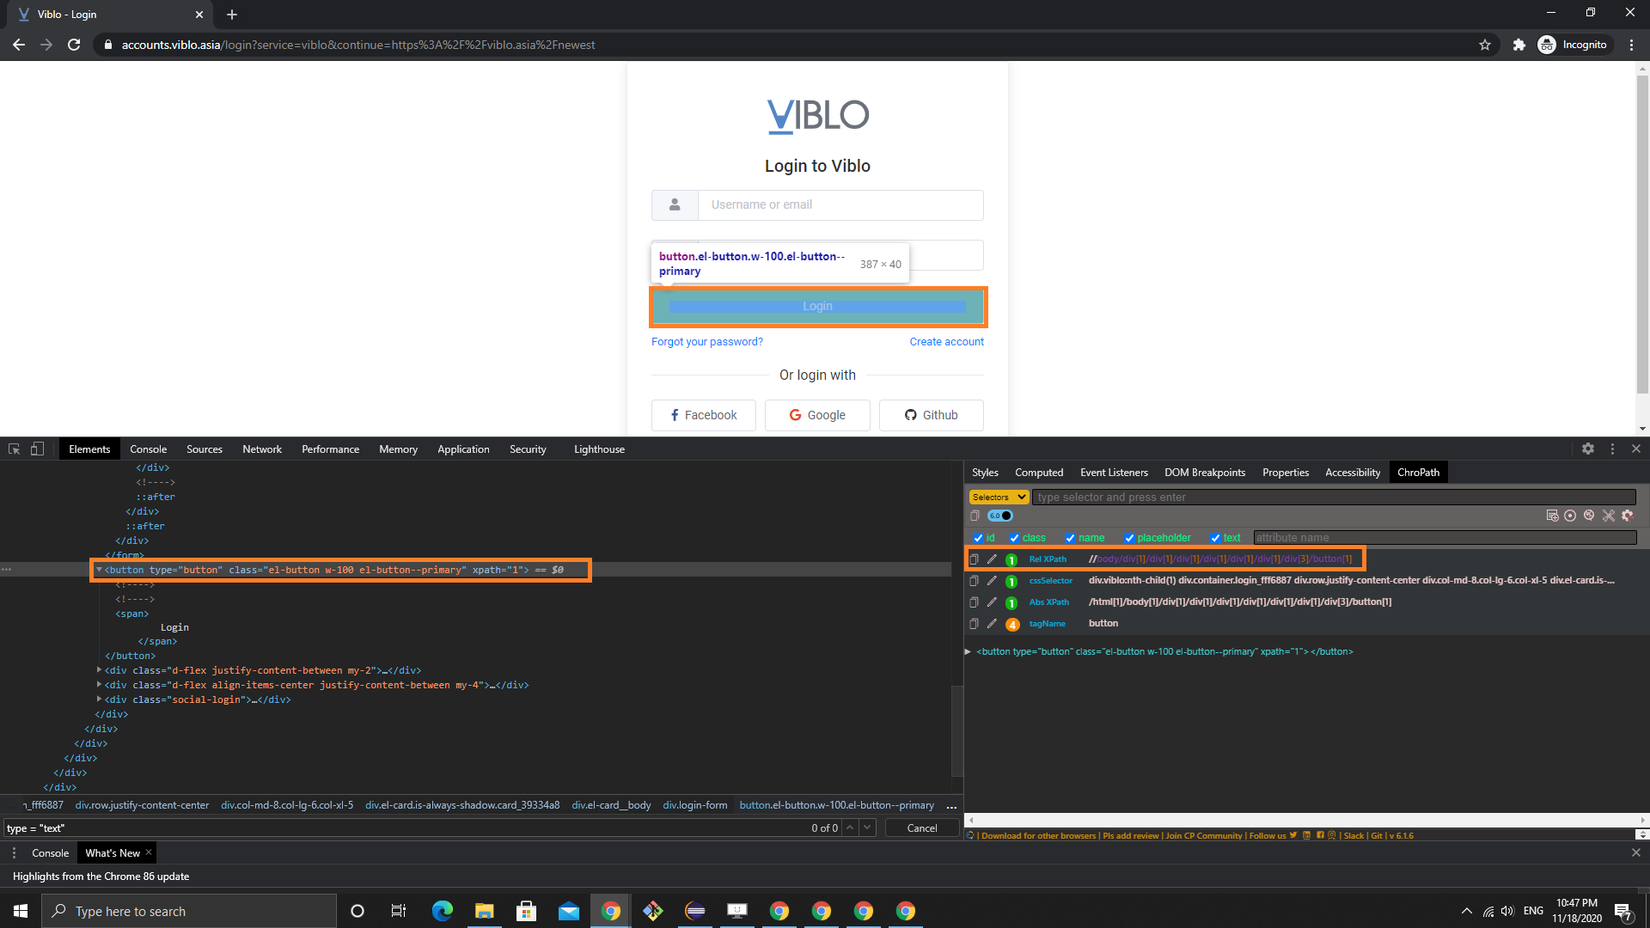Switch to the Console tab
Viewport: 1650px width, 928px height.
pyautogui.click(x=148, y=449)
